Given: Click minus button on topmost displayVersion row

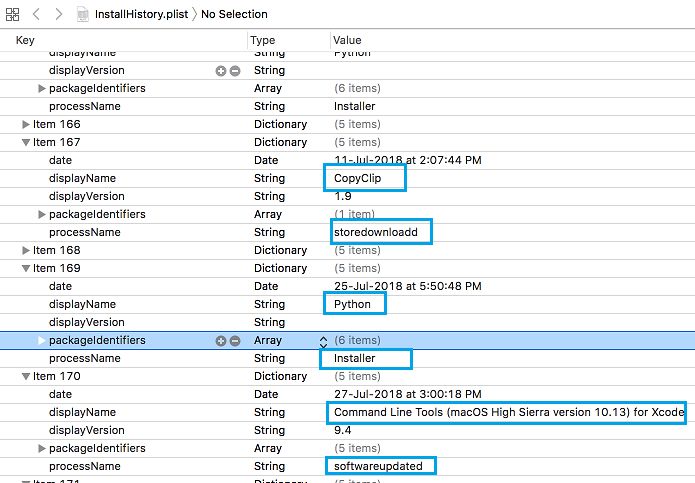Looking at the screenshot, I should [235, 71].
